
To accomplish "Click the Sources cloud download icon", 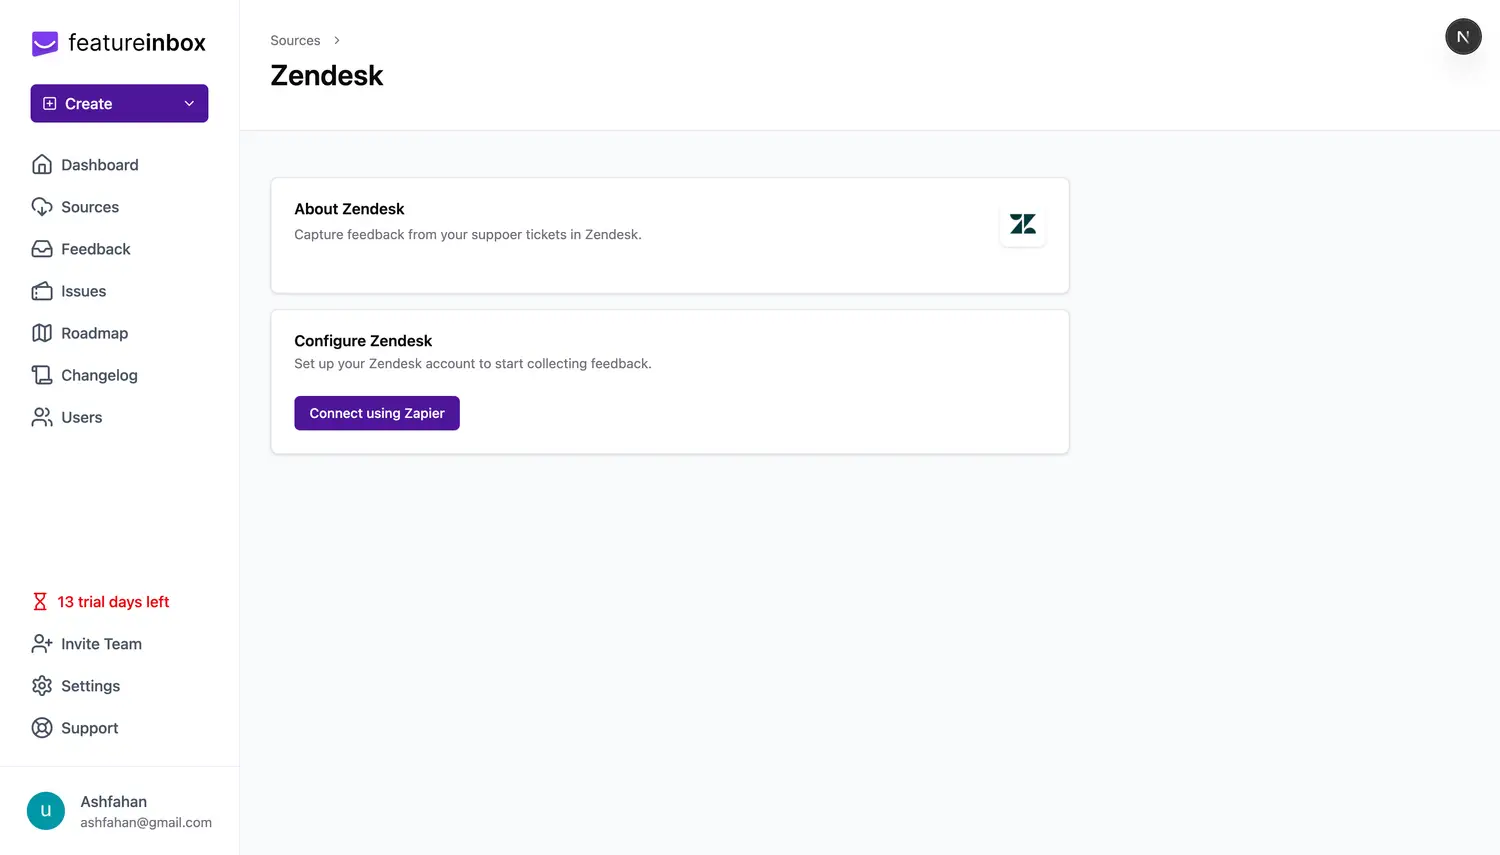I will (x=42, y=207).
